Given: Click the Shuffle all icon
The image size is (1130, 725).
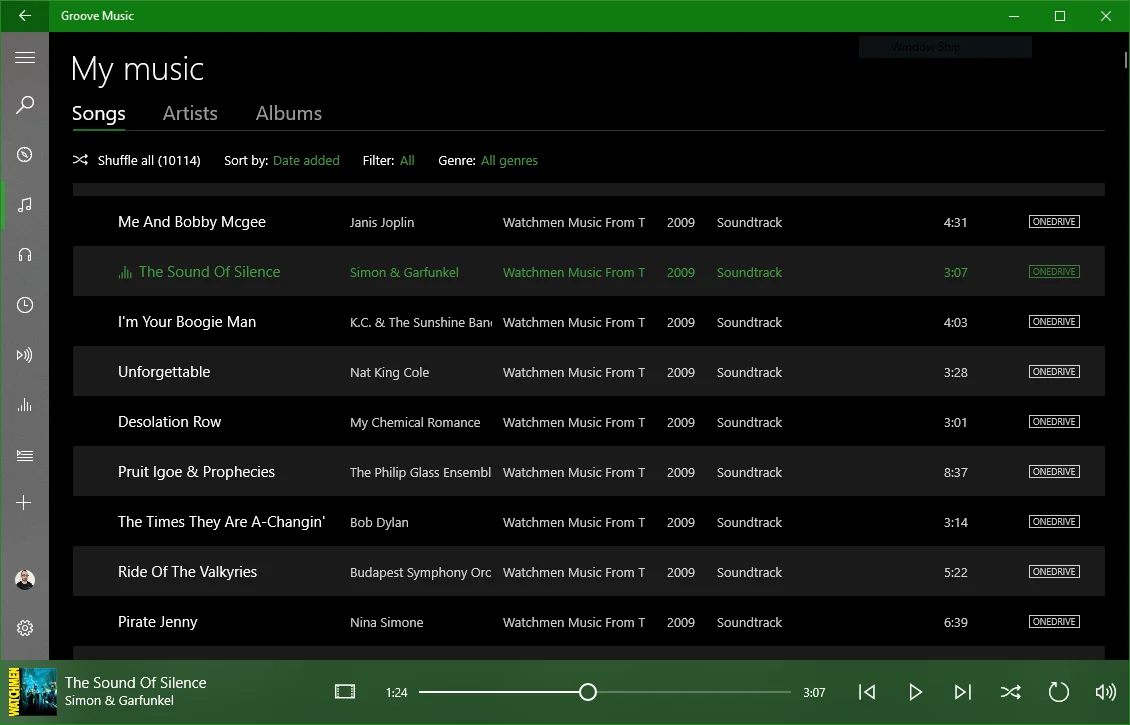Looking at the screenshot, I should 80,160.
